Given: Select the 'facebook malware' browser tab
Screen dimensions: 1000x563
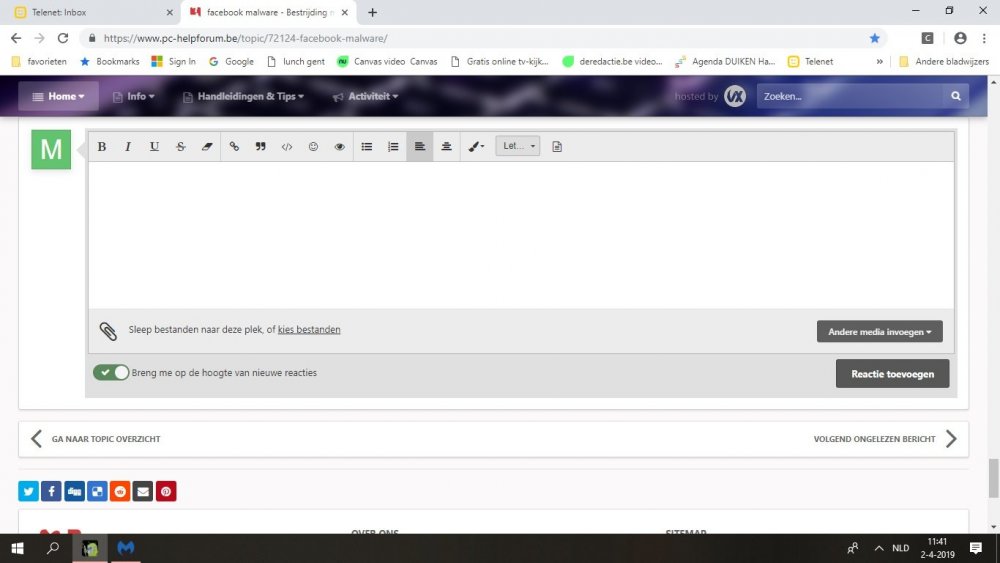Looking at the screenshot, I should [267, 12].
